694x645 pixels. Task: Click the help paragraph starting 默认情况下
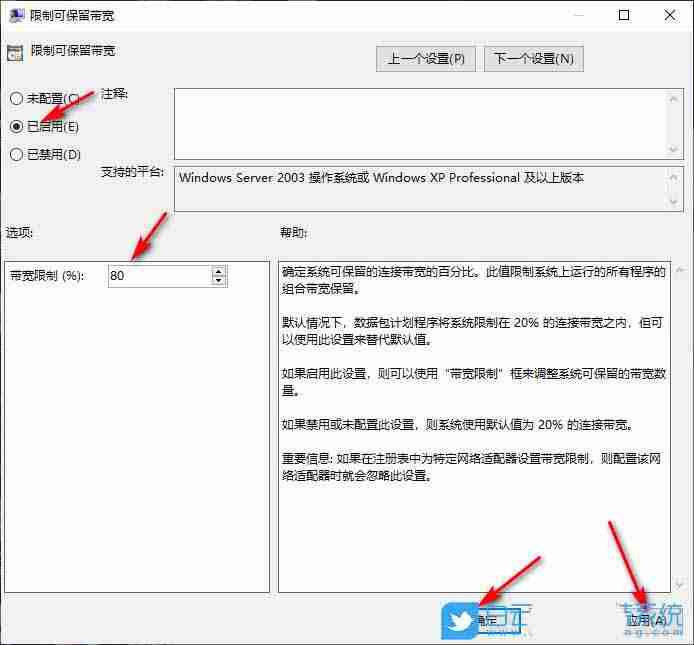pyautogui.click(x=472, y=331)
